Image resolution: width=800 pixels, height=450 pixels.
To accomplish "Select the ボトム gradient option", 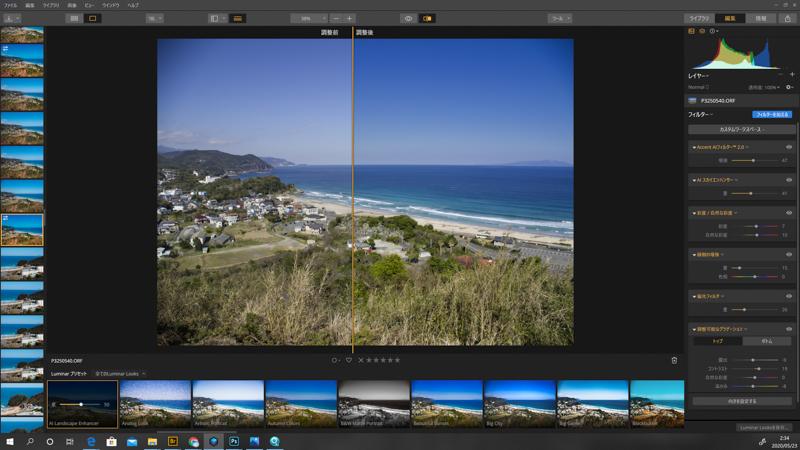I will pyautogui.click(x=766, y=341).
